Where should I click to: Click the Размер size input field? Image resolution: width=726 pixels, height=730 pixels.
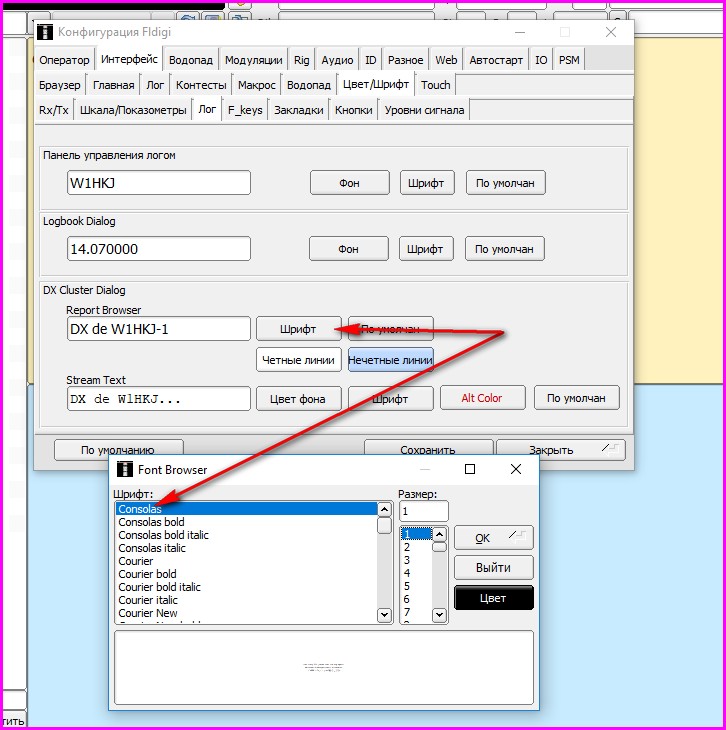(x=424, y=511)
